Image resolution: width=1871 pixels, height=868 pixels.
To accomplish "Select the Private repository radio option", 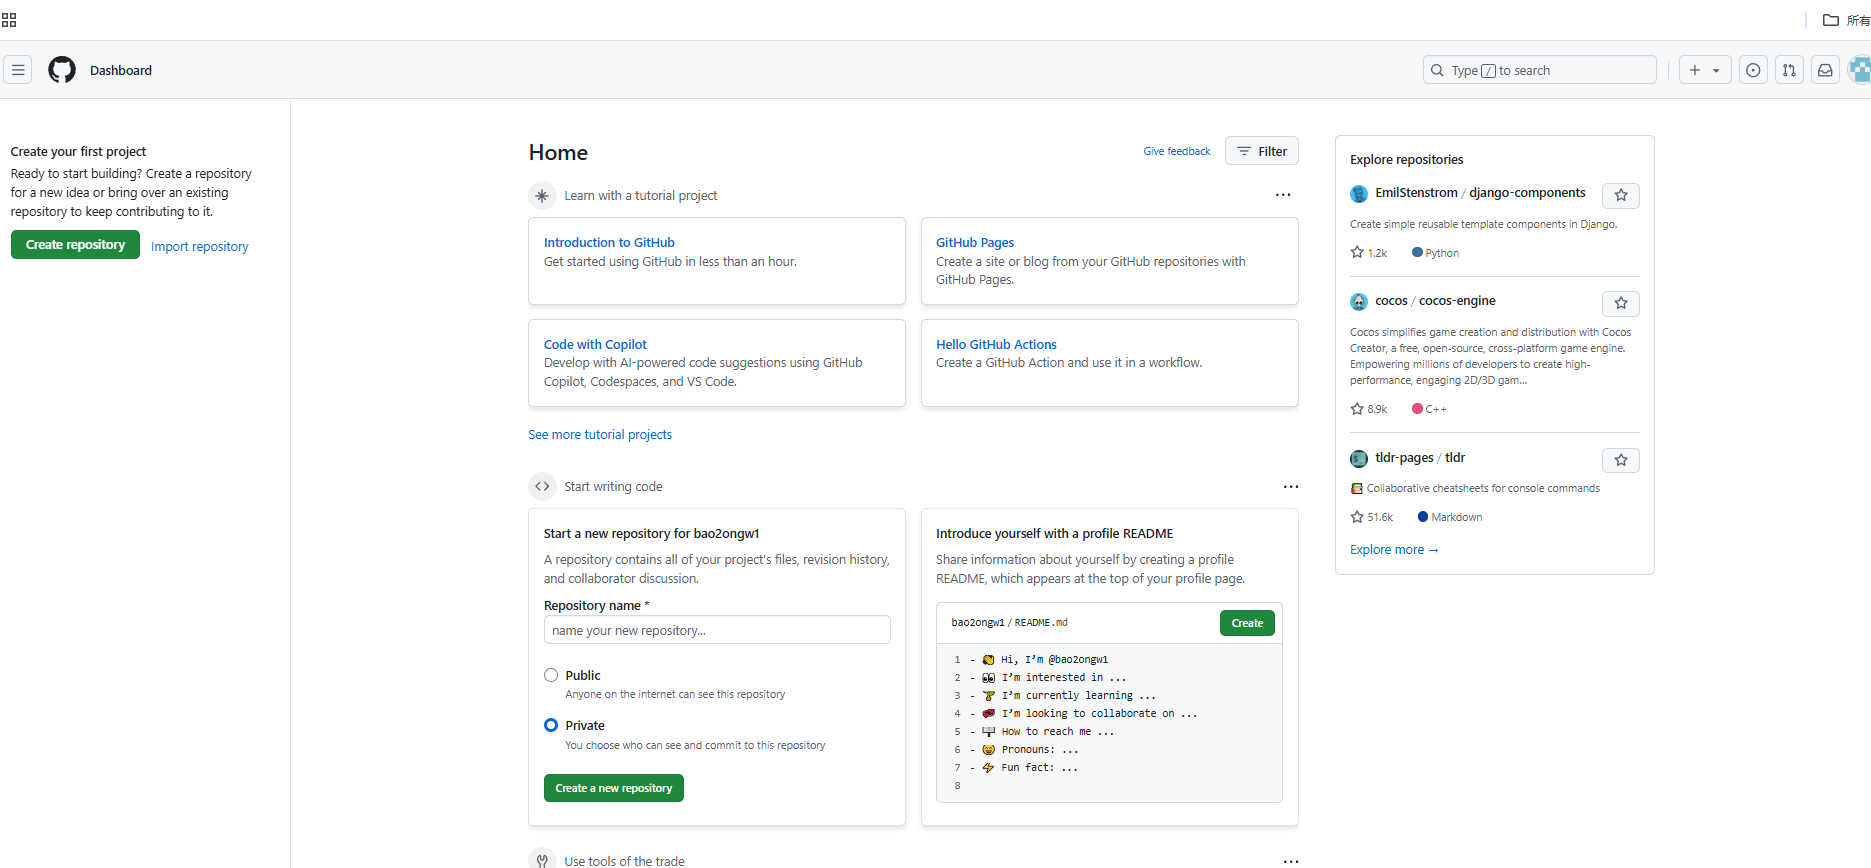I will pos(551,725).
